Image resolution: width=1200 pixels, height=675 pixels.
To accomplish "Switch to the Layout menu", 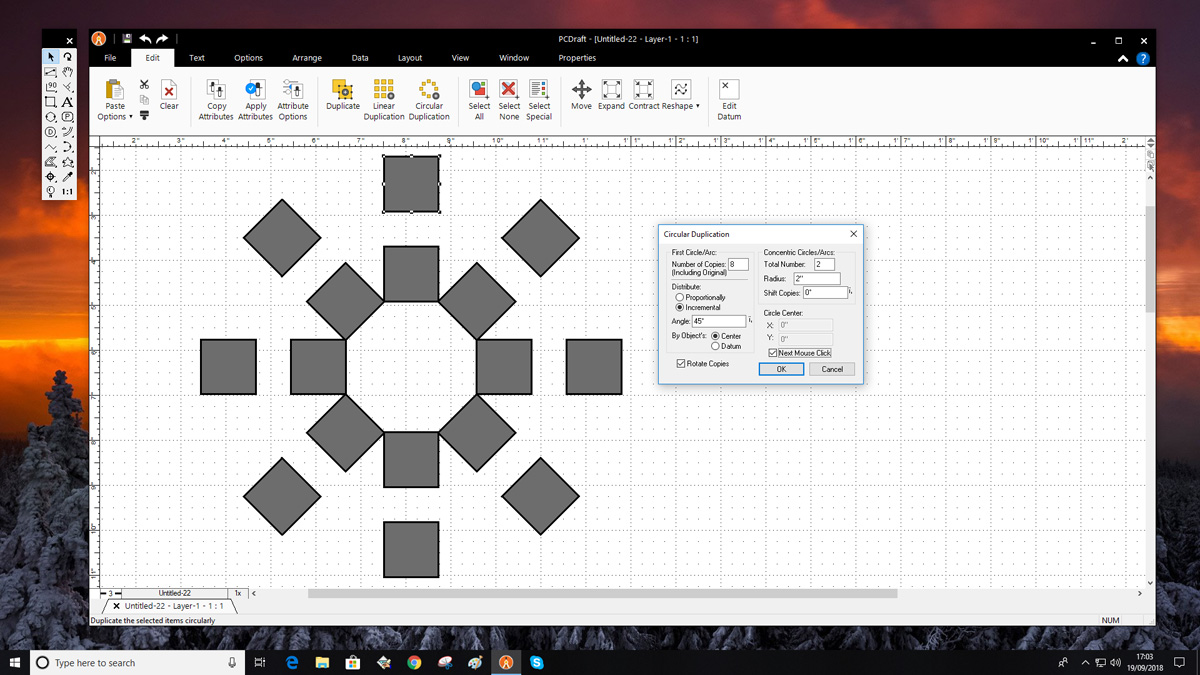I will pos(410,57).
